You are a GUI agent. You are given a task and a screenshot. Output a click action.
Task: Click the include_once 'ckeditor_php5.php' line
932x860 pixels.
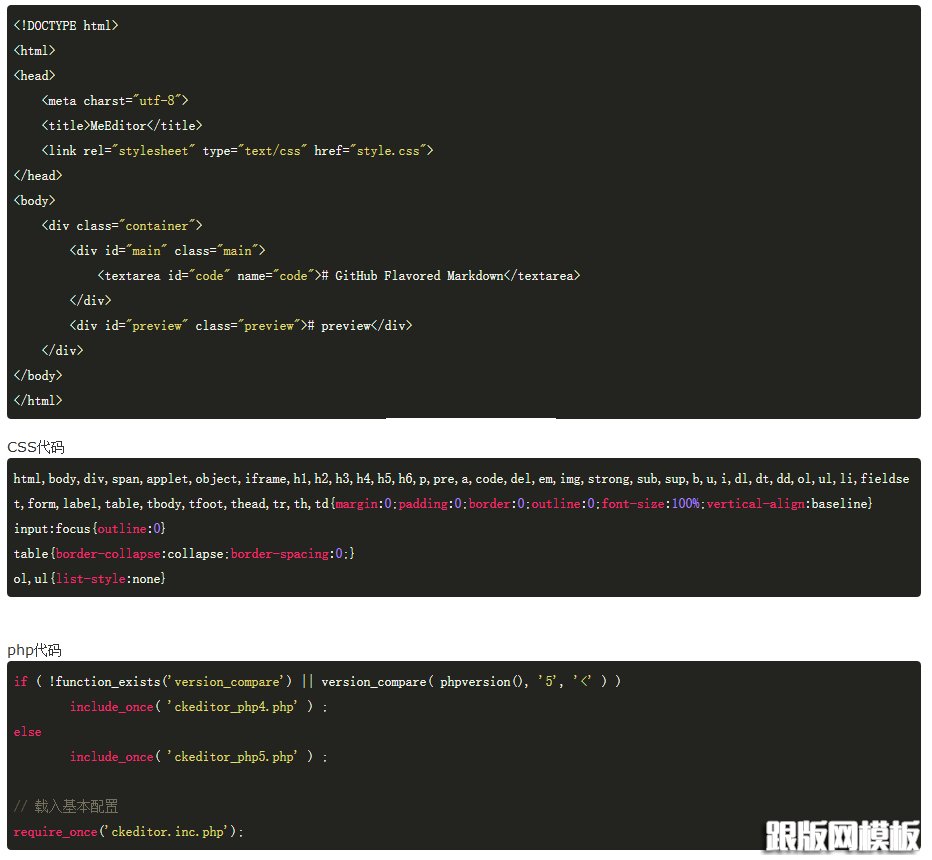click(199, 756)
